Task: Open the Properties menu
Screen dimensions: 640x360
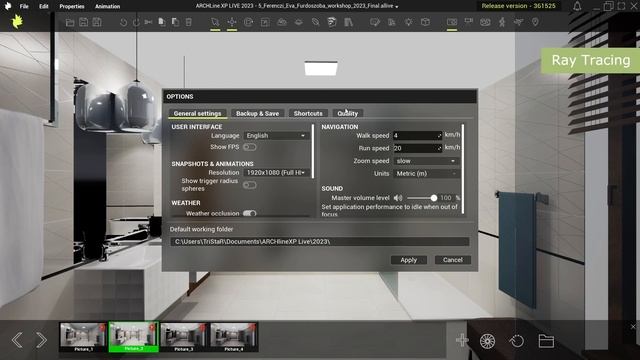Action: pos(72,6)
